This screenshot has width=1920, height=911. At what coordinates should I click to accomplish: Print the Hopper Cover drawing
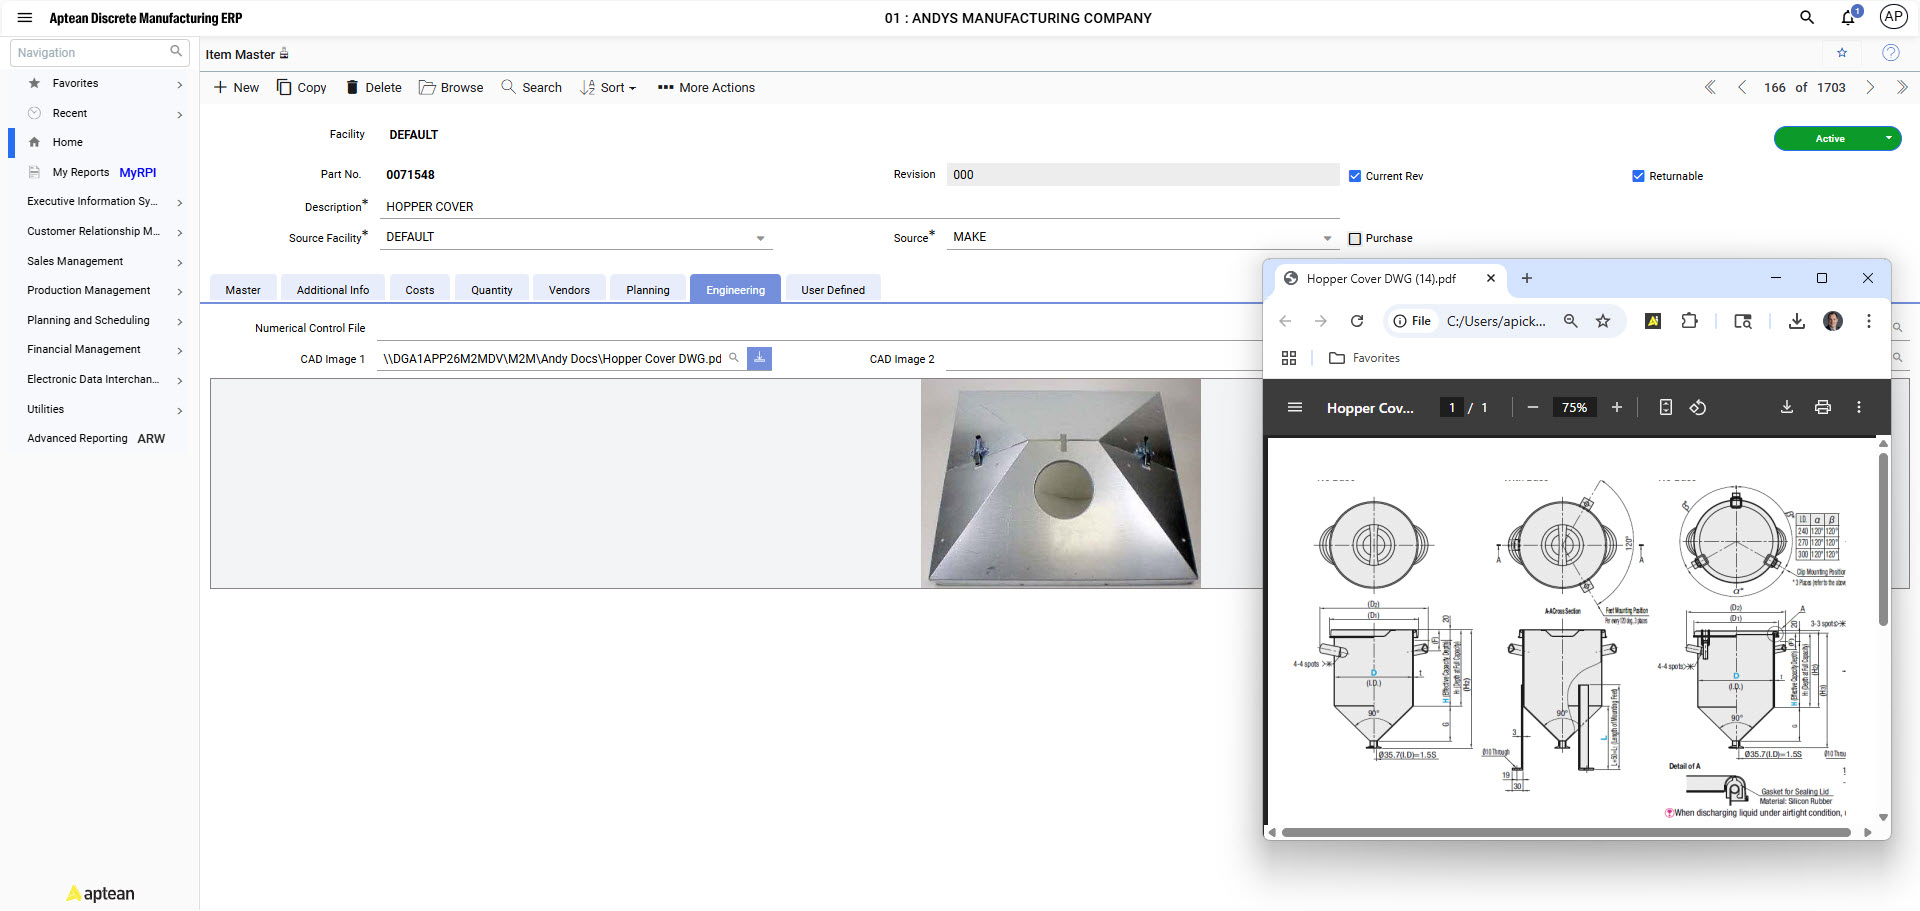1822,407
